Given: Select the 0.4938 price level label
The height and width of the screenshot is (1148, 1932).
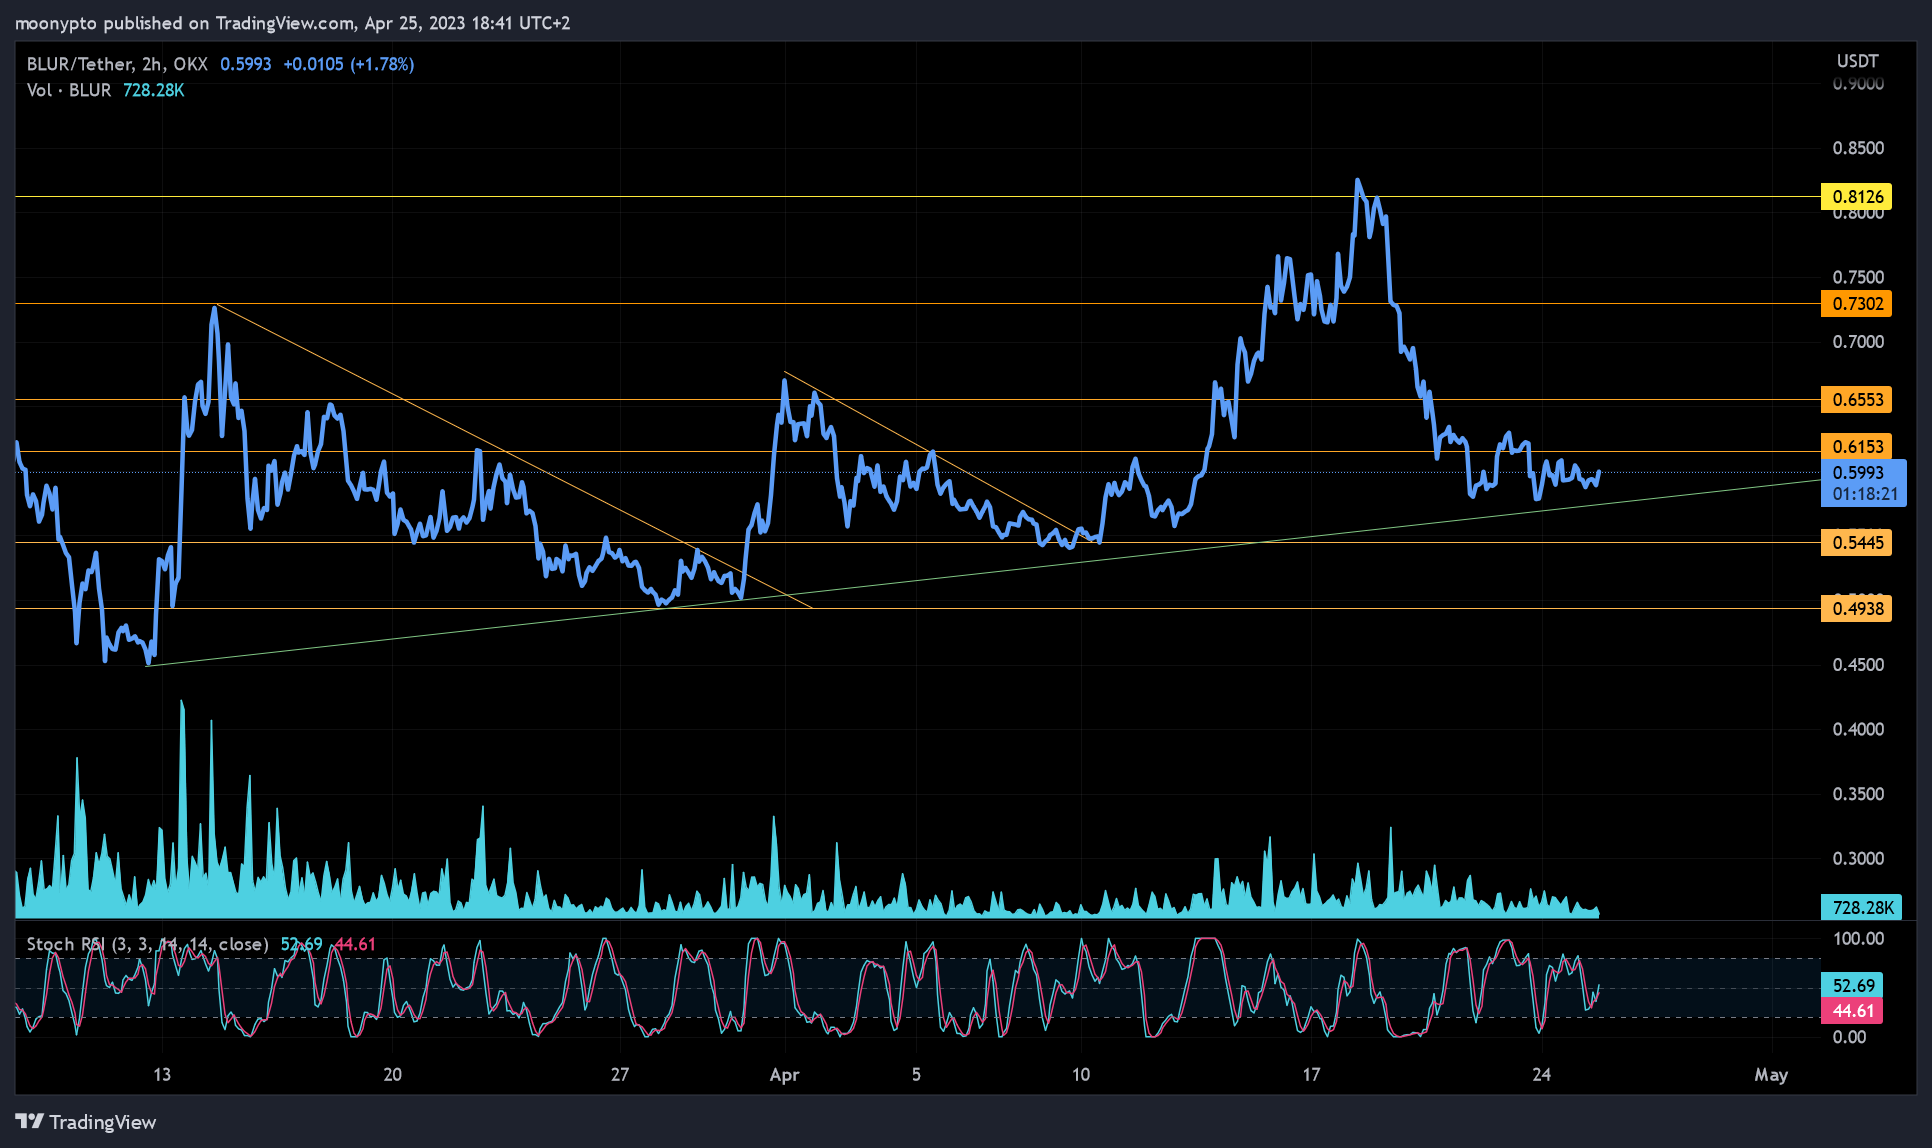Looking at the screenshot, I should click(1857, 609).
